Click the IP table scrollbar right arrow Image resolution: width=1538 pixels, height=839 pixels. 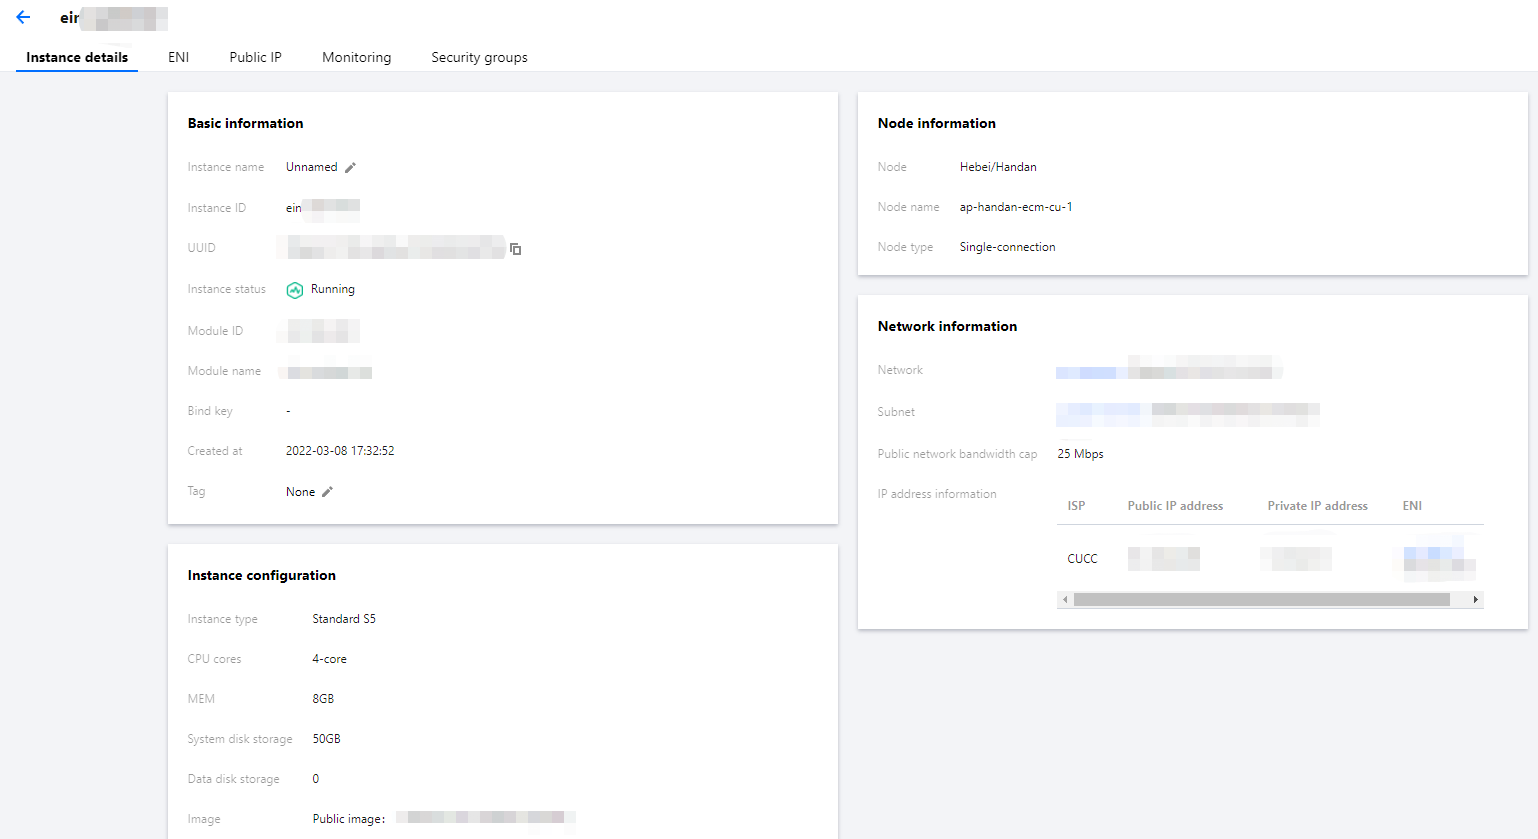pyautogui.click(x=1475, y=600)
